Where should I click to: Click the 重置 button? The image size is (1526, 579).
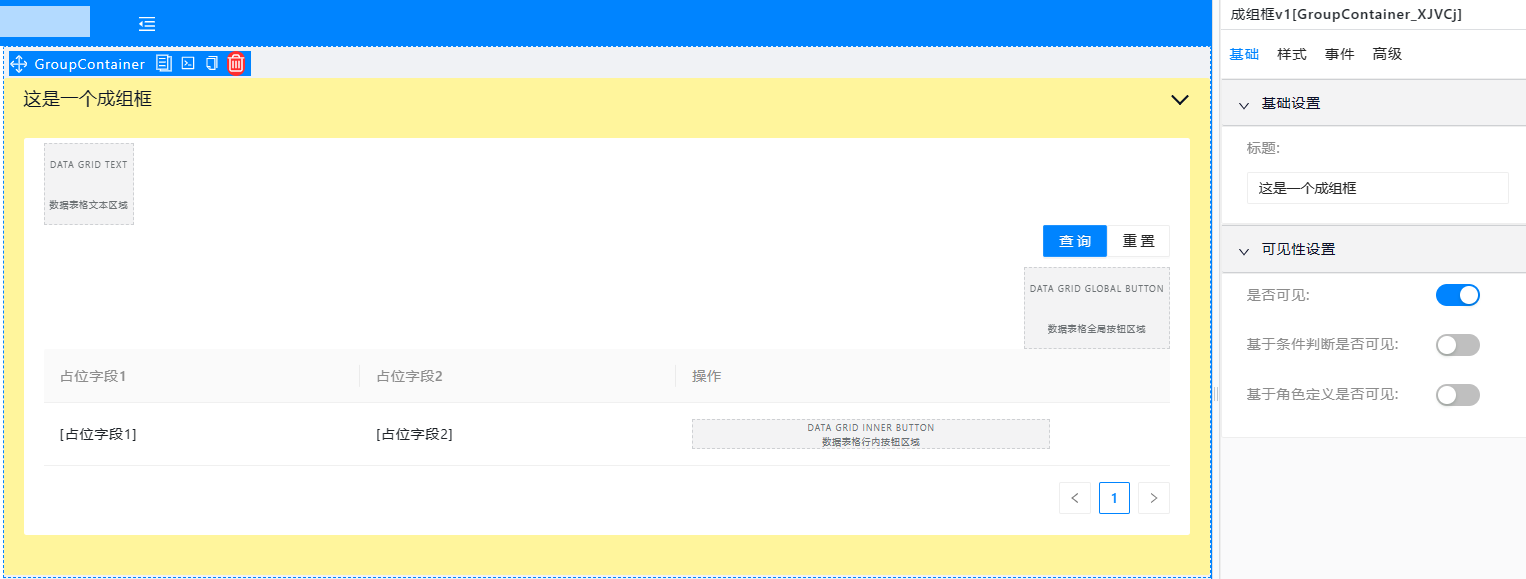1139,241
